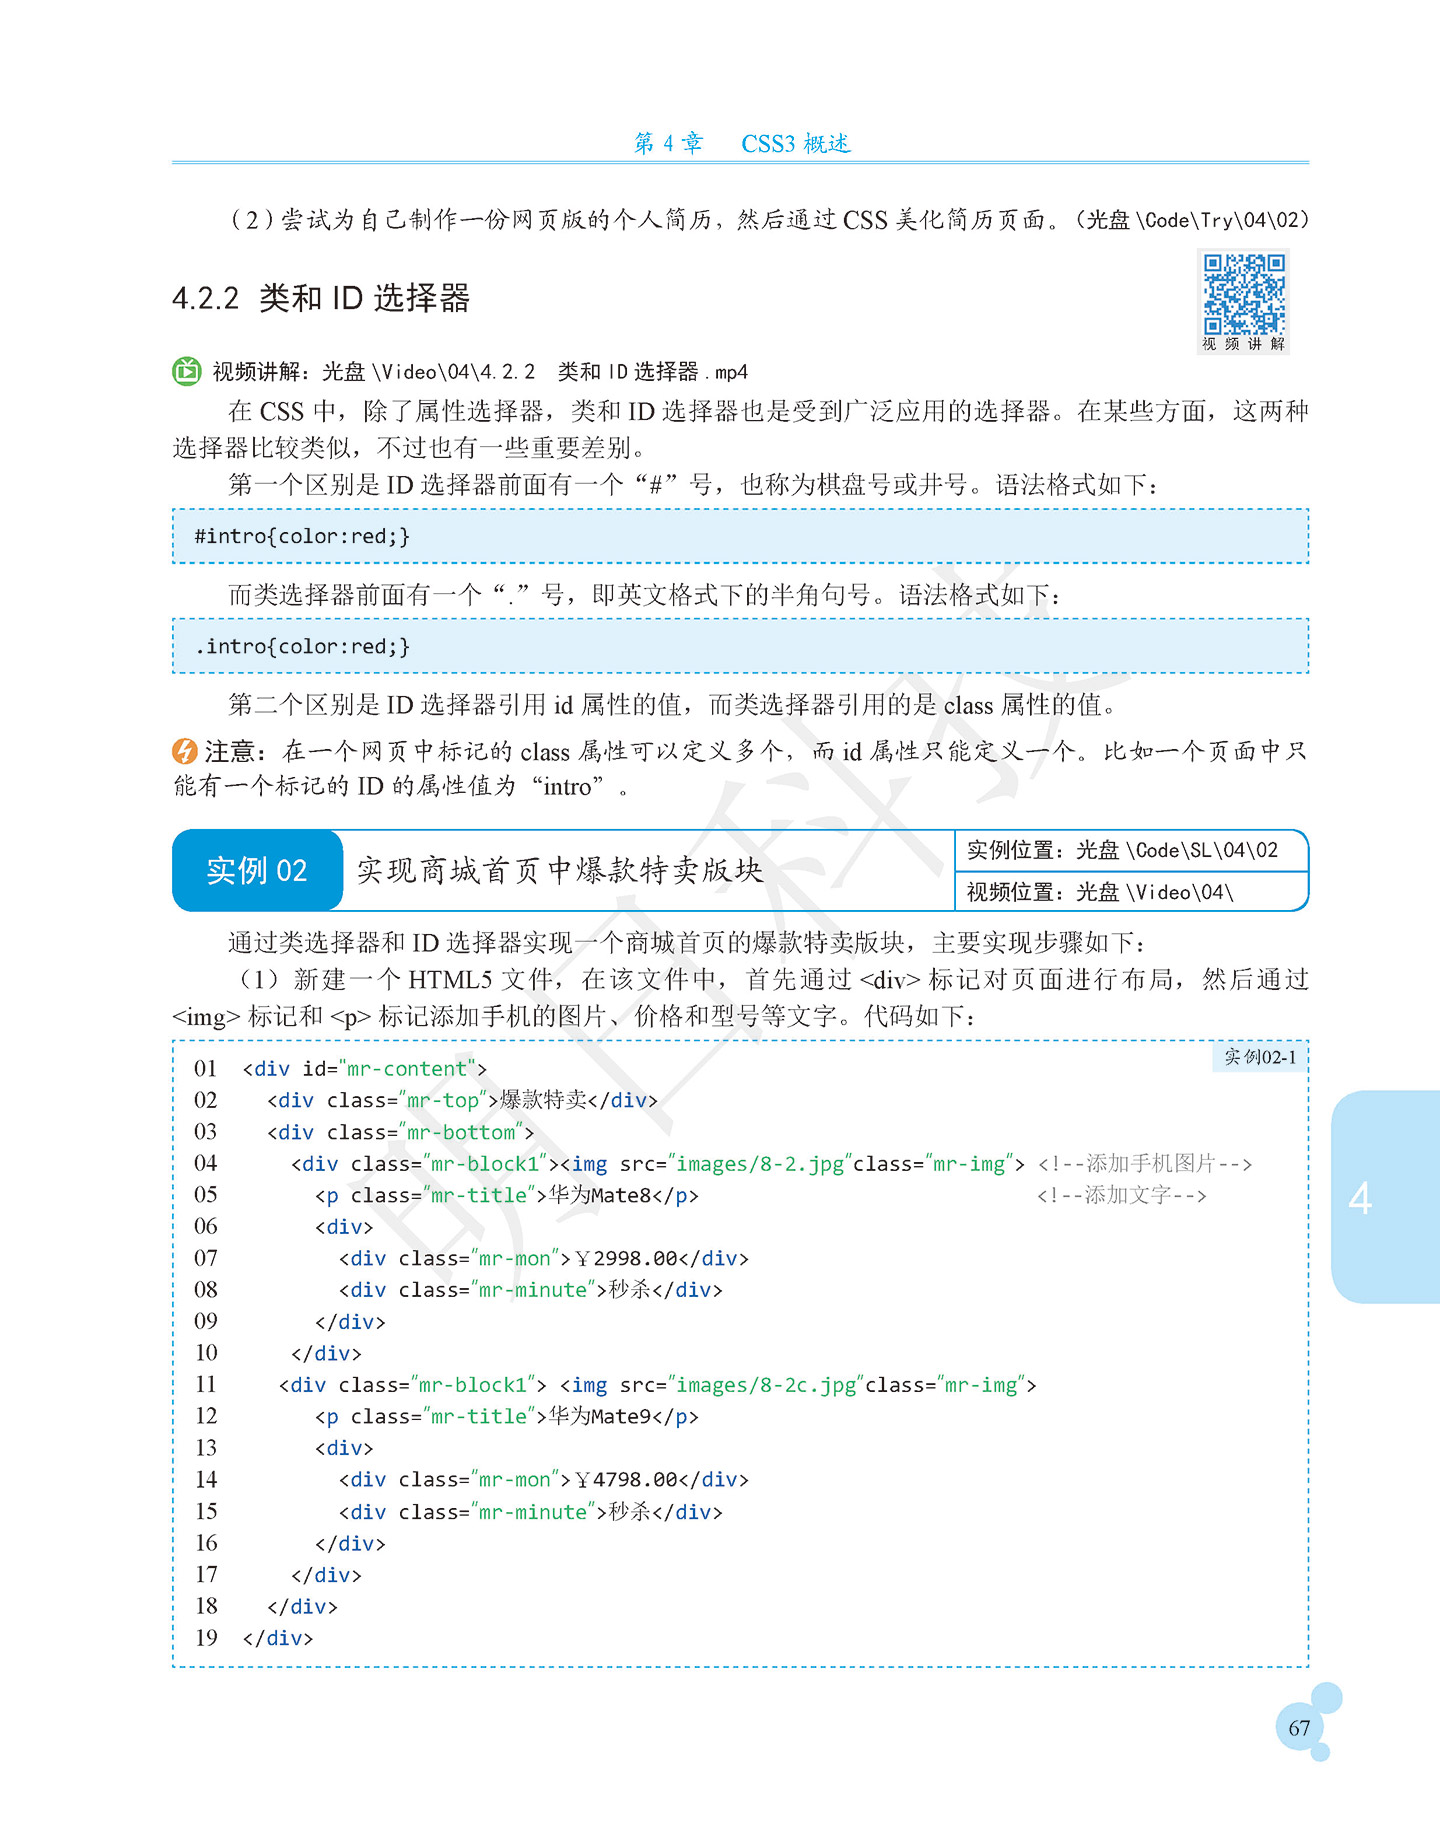Click the green video icon beside 视频讲解
The image size is (1440, 1833).
point(187,371)
